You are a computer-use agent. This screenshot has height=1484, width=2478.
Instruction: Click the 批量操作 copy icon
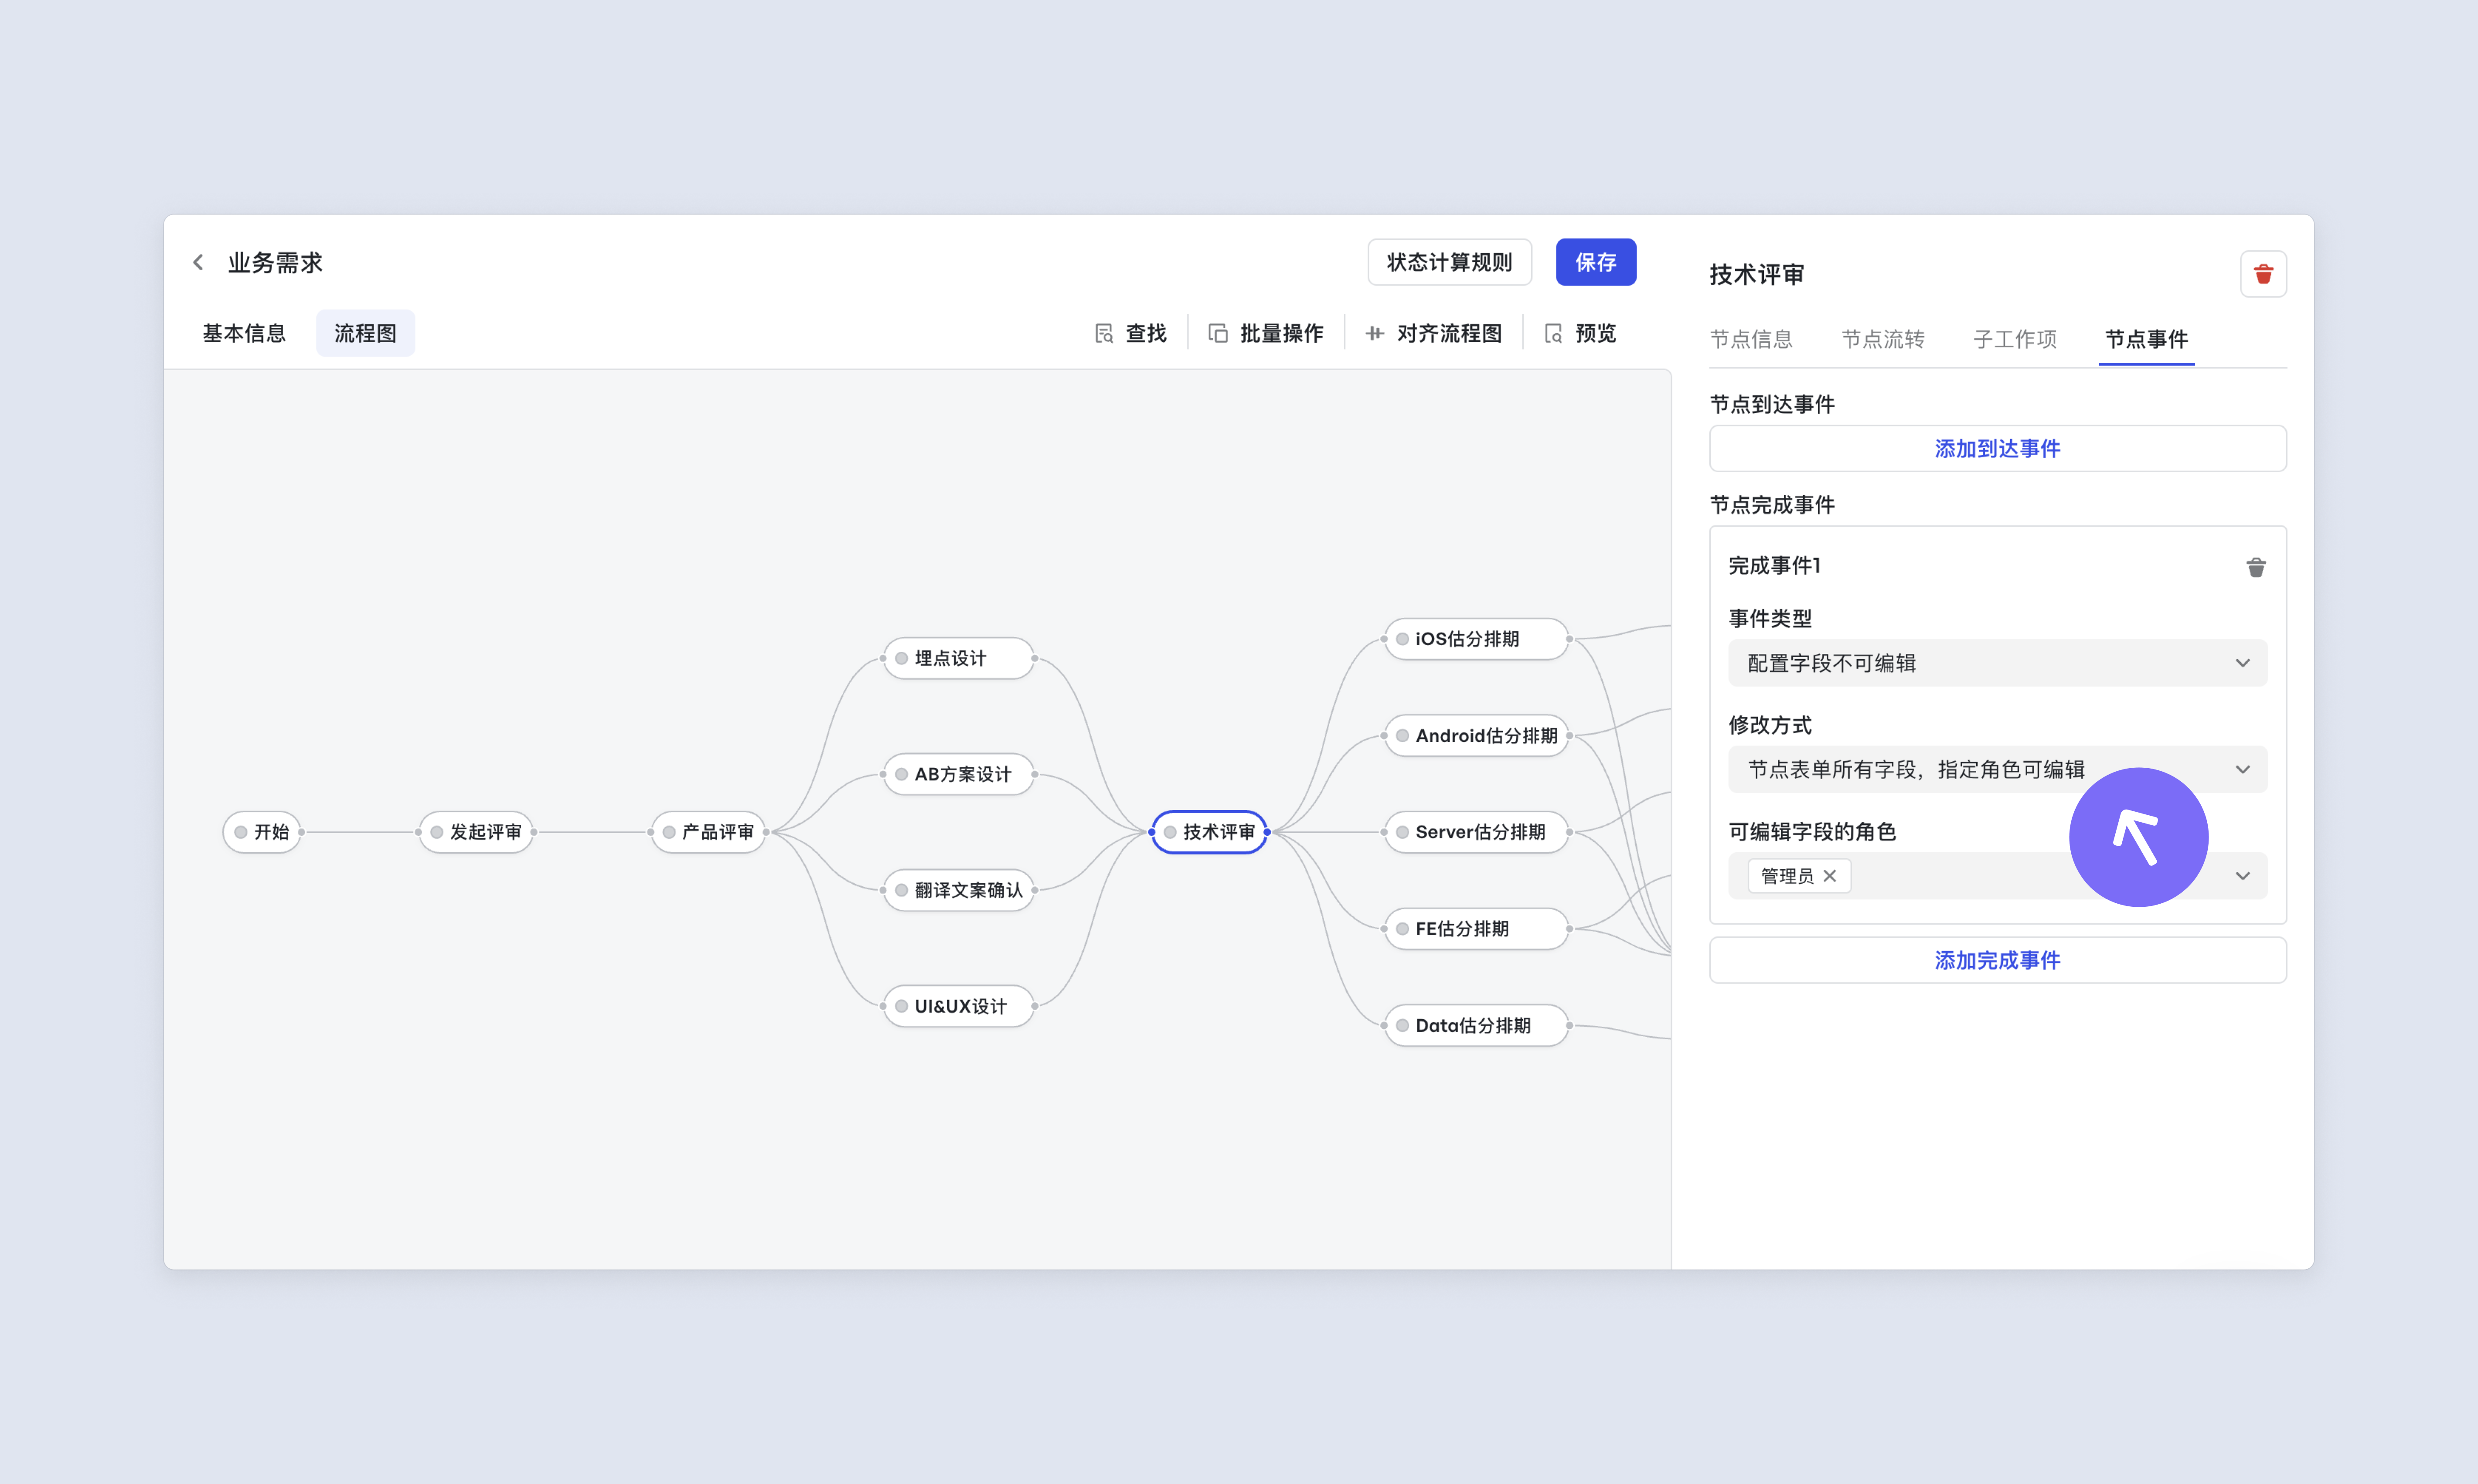[1218, 333]
